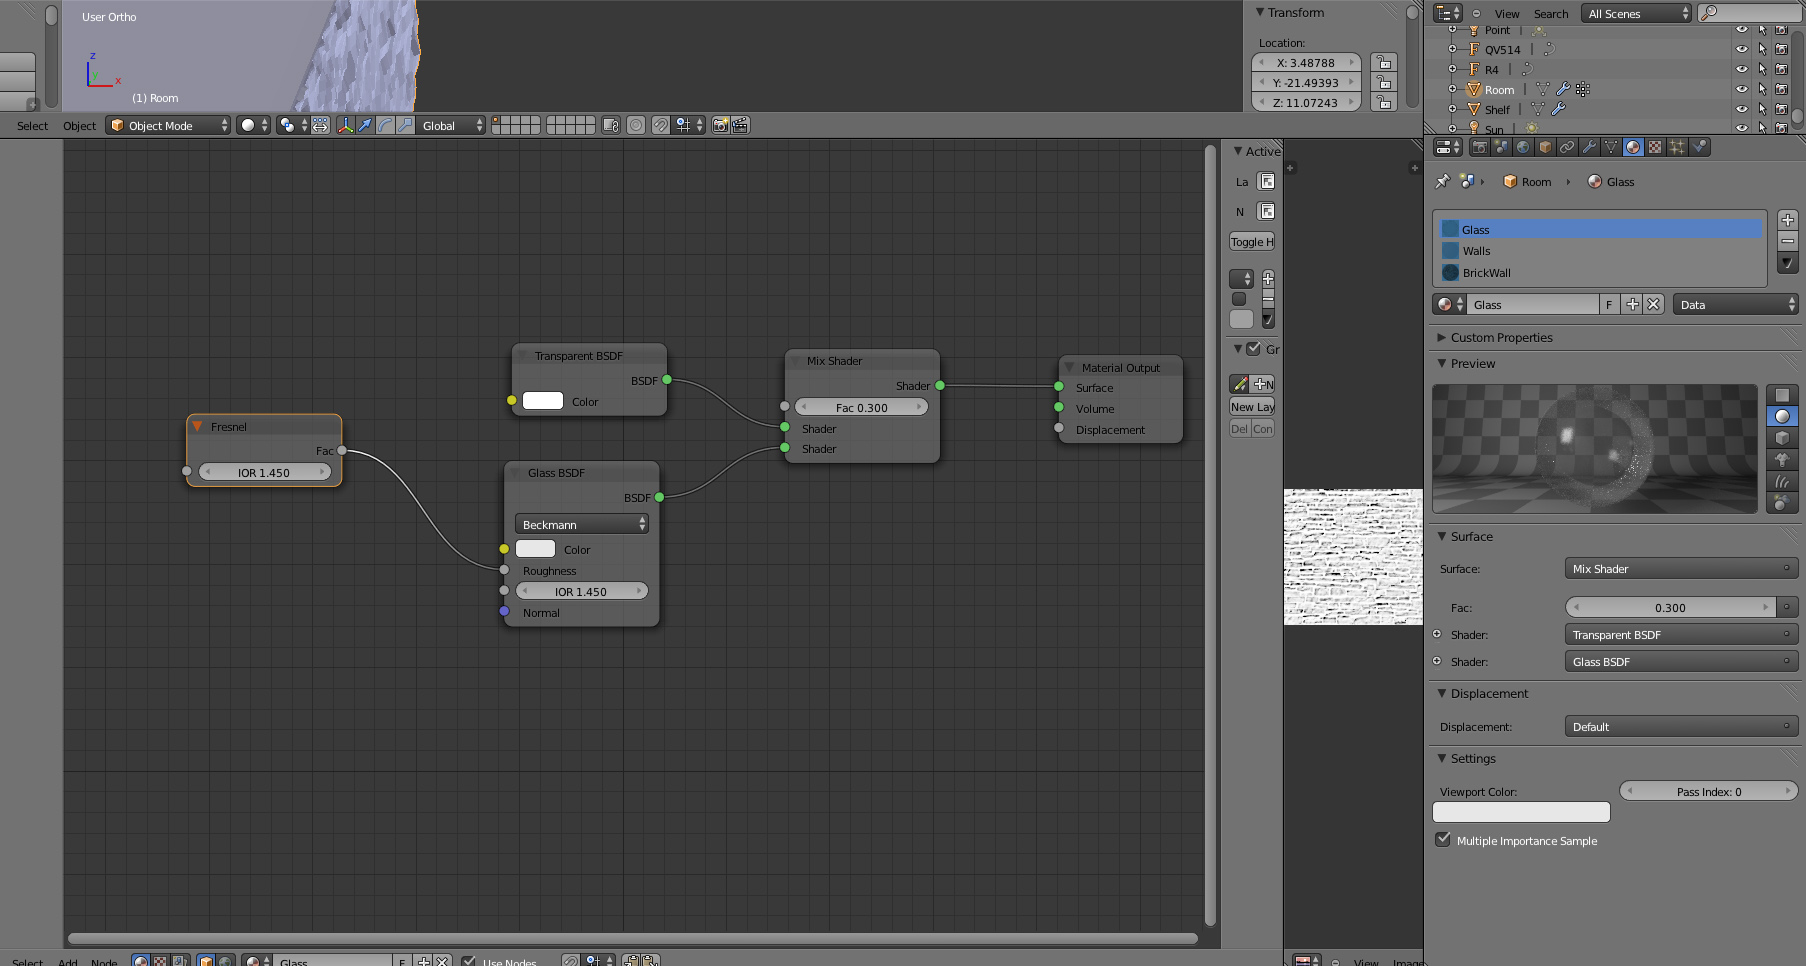
Task: Open the 3D view Object menu
Action: coord(79,125)
